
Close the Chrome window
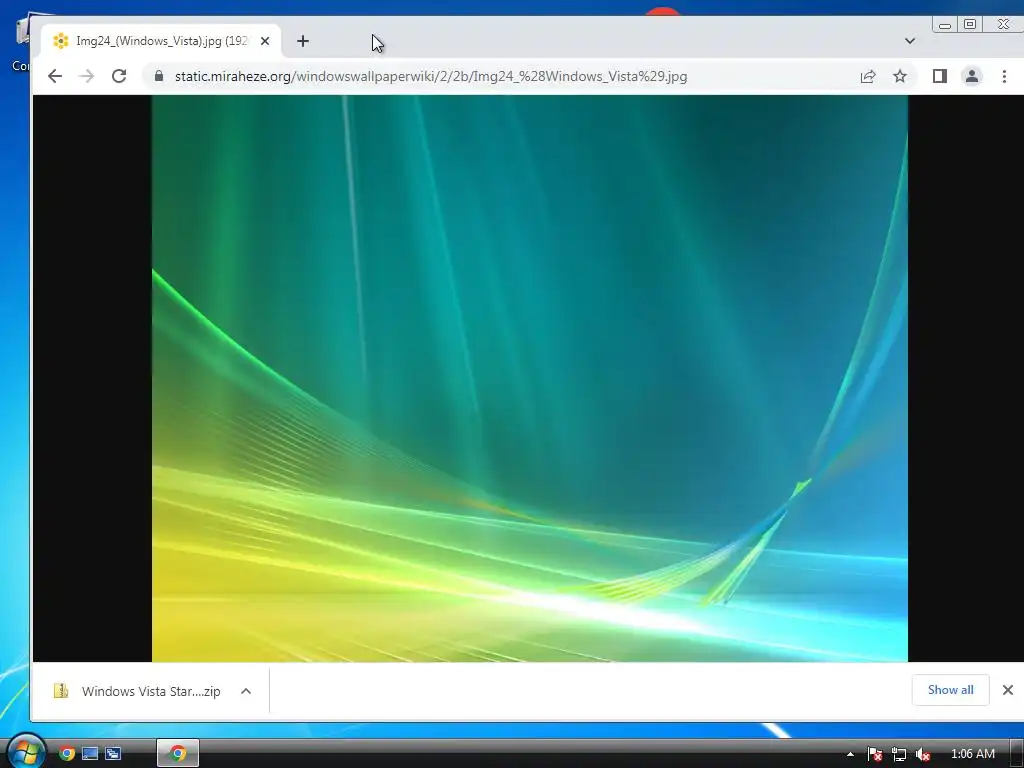[1003, 25]
